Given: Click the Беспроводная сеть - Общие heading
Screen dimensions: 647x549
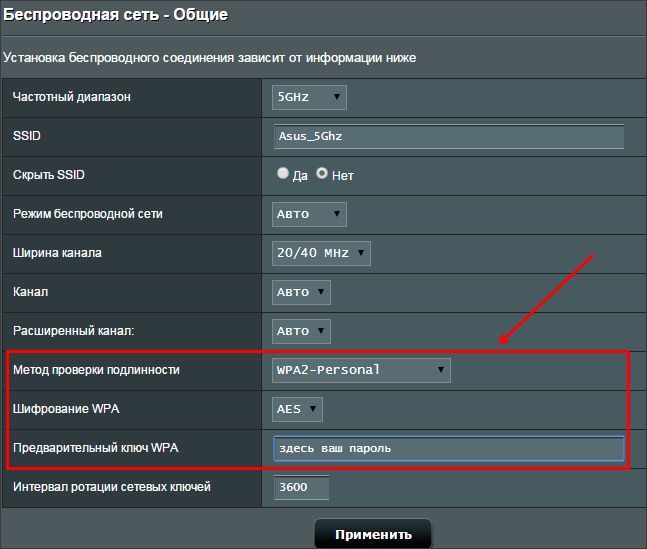Looking at the screenshot, I should click(116, 14).
